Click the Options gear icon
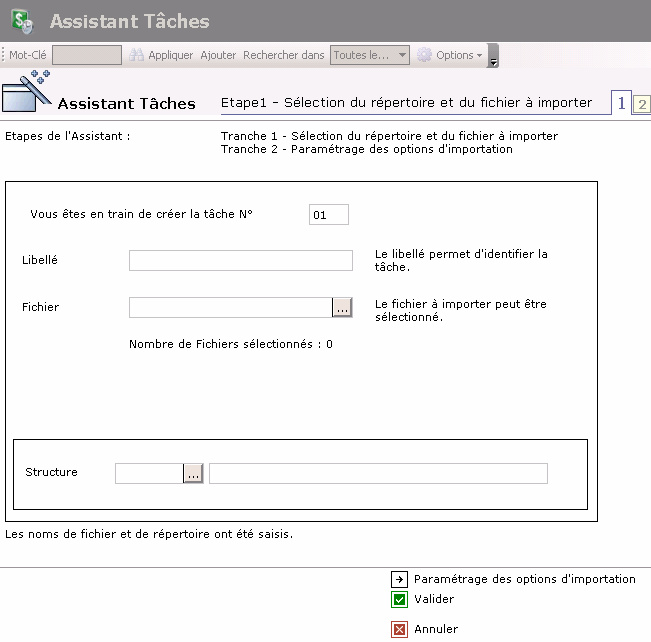 (x=424, y=55)
